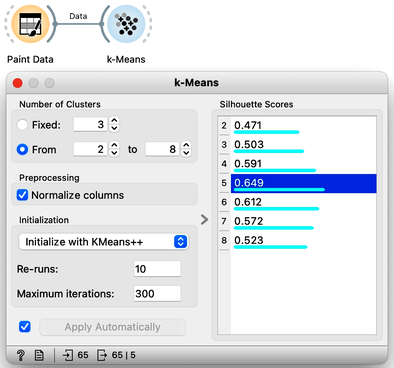Select the Fixed clusters radio button
Viewport: 394px width, 368px height.
(22, 125)
